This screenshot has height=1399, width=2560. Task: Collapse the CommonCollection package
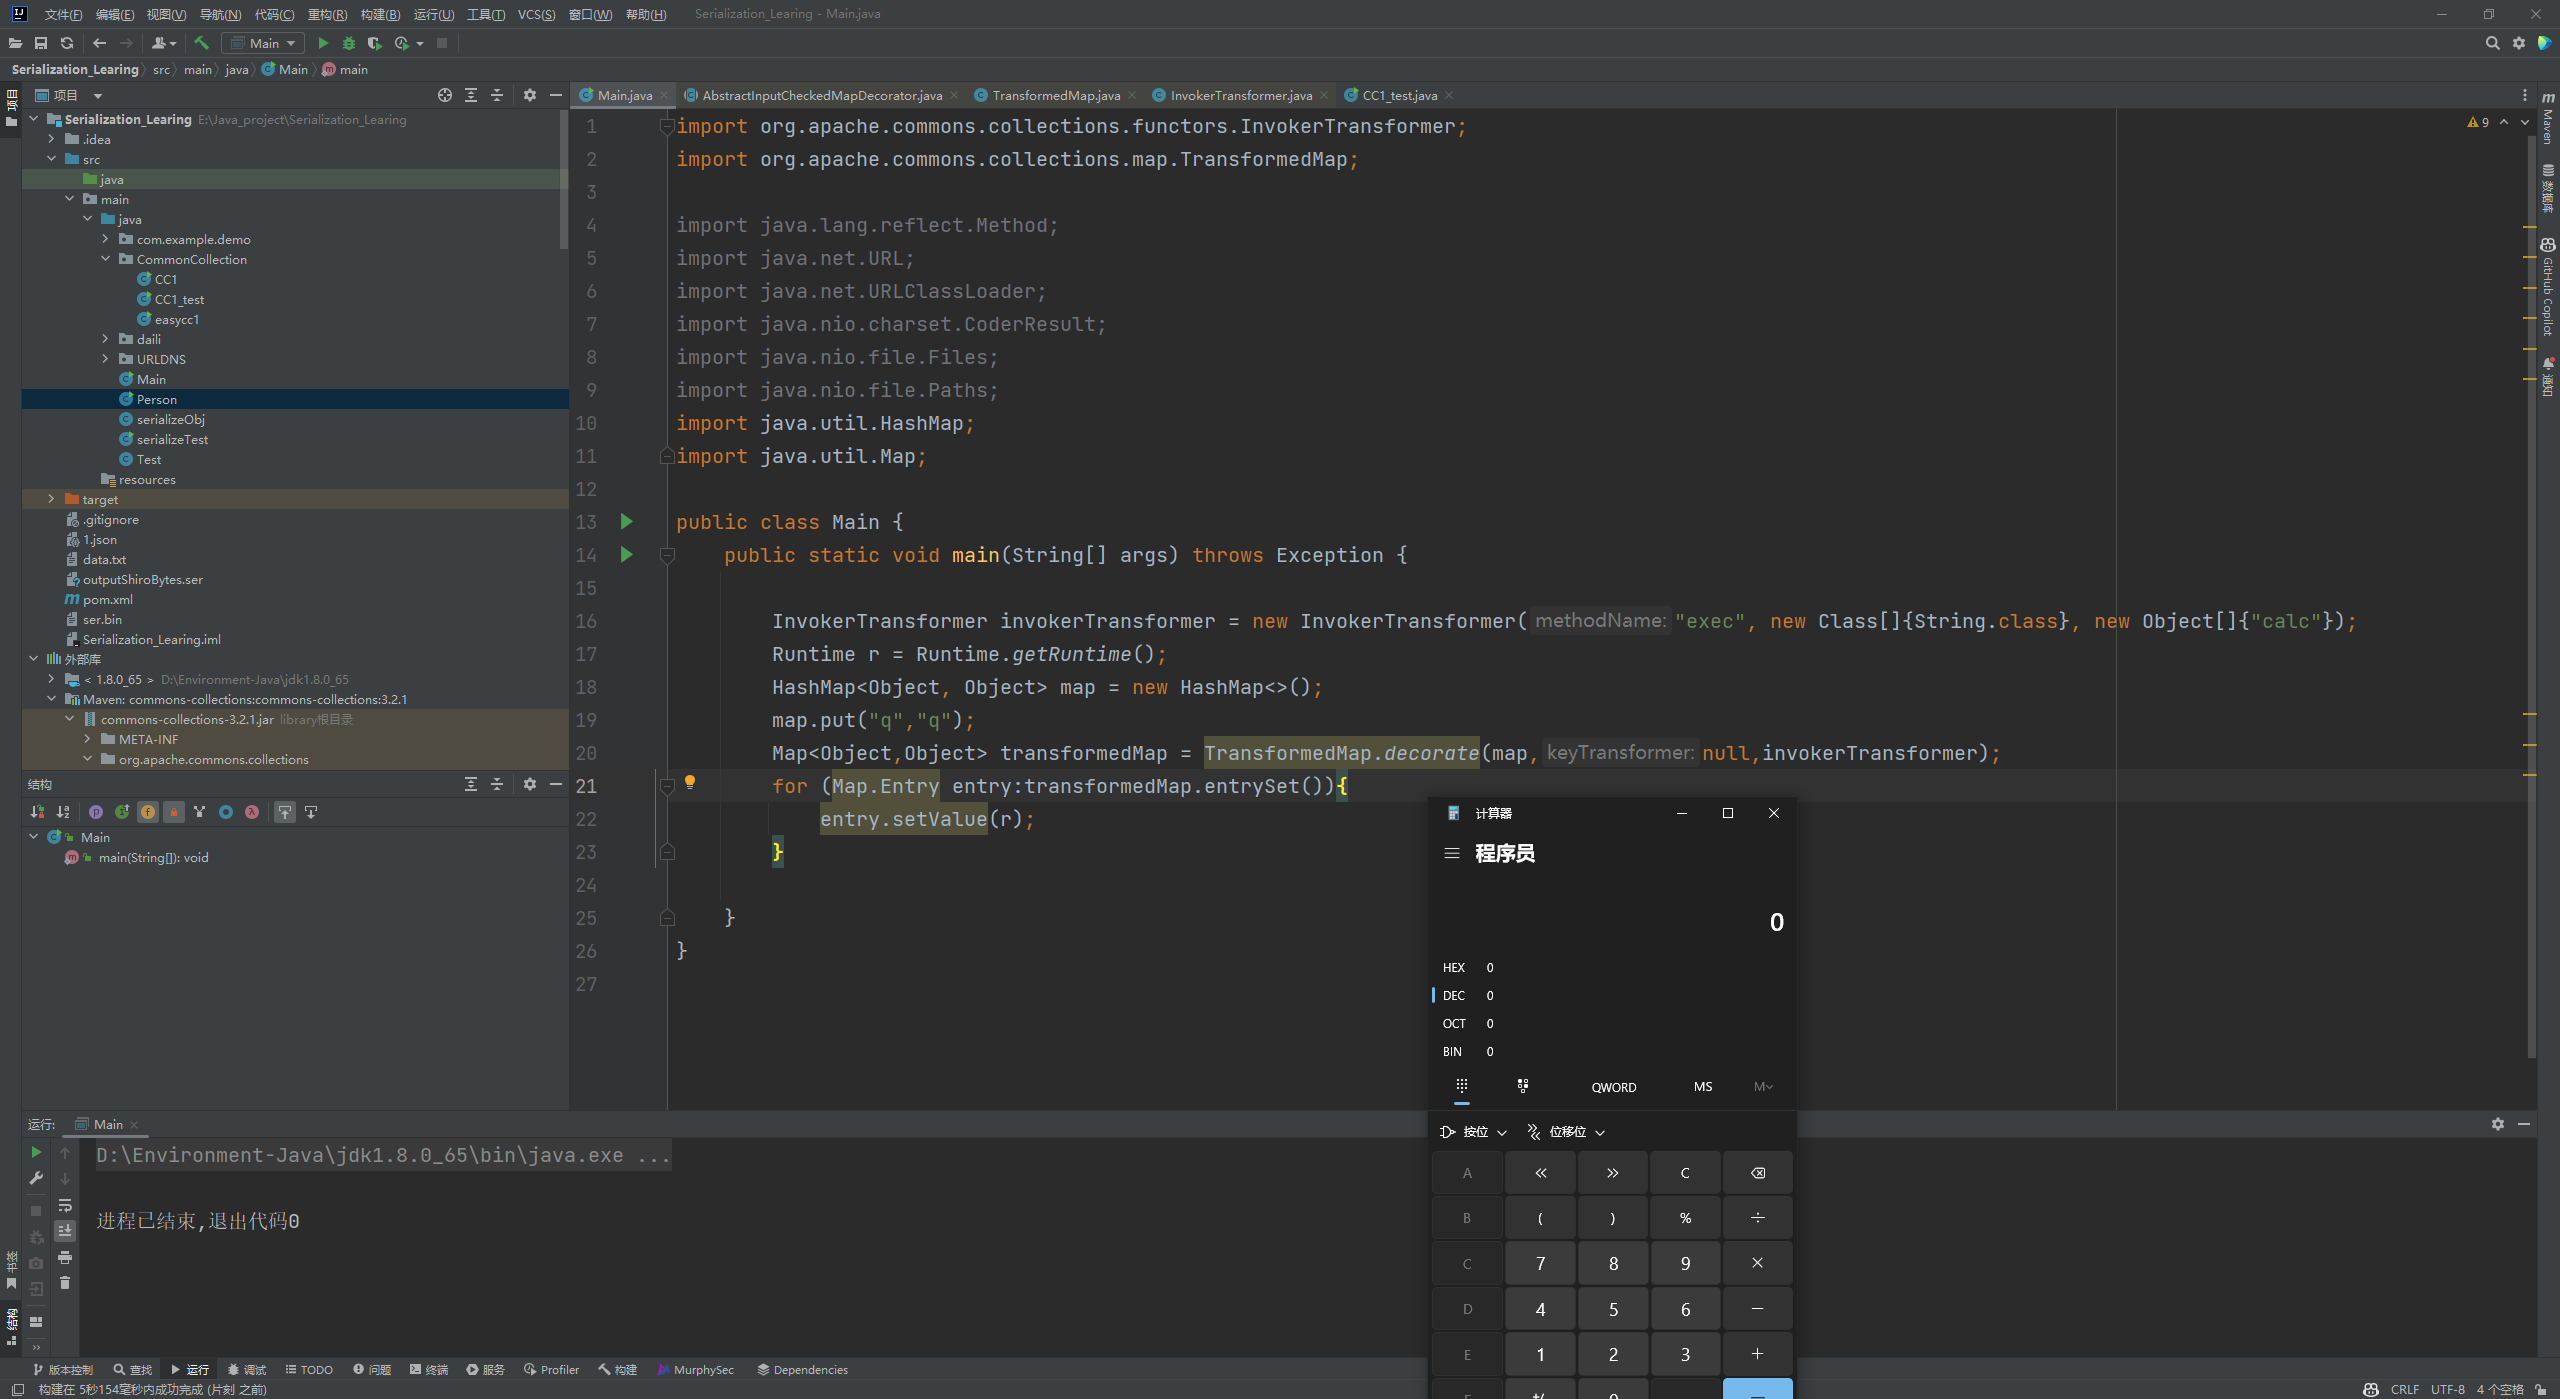pos(105,259)
